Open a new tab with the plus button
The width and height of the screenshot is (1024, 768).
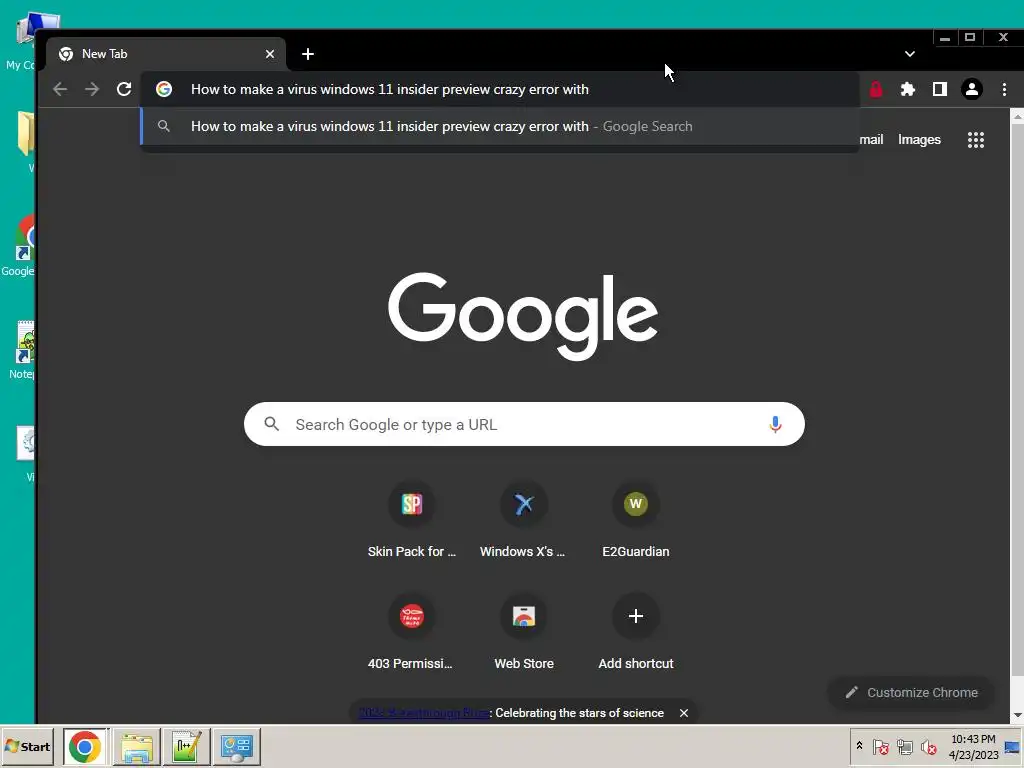coord(308,54)
